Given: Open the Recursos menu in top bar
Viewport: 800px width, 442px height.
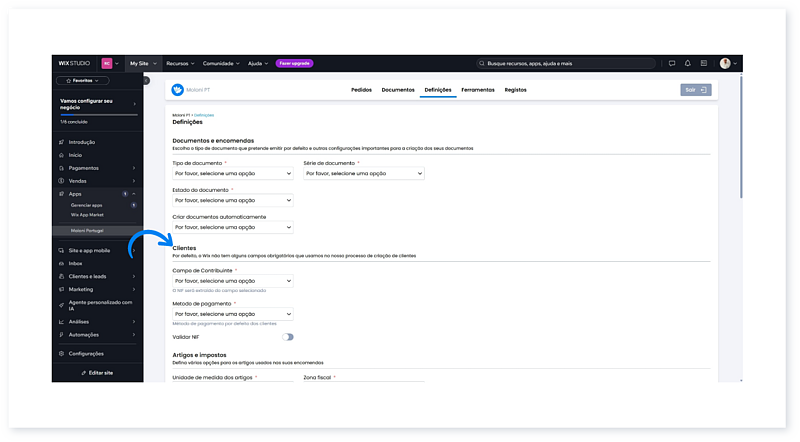Looking at the screenshot, I should [x=180, y=63].
